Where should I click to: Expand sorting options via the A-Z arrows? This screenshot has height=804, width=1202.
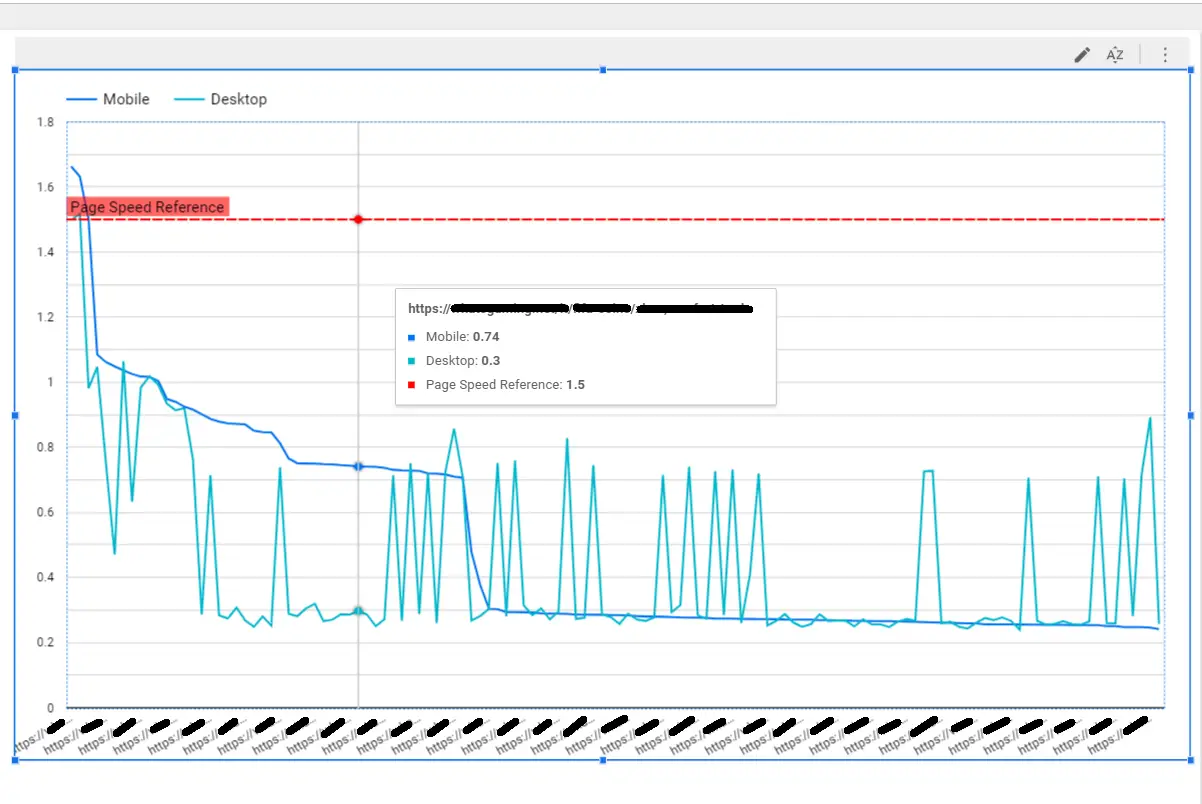pyautogui.click(x=1115, y=55)
